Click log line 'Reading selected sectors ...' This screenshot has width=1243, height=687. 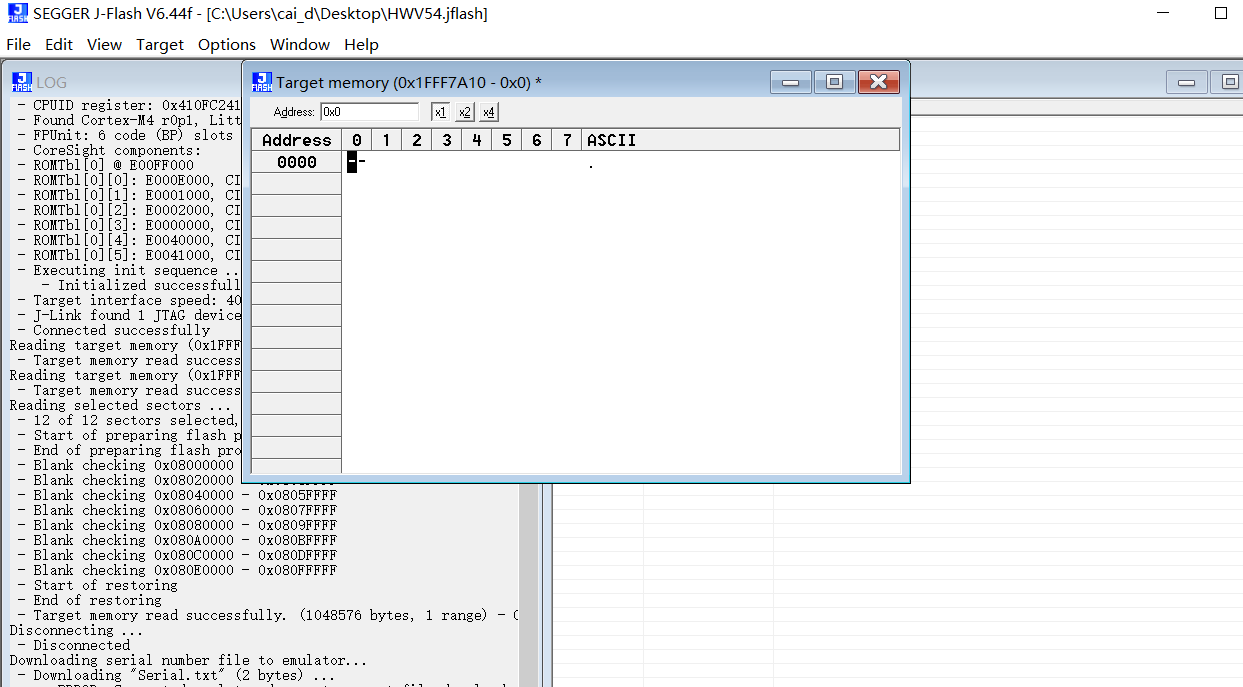click(x=120, y=405)
